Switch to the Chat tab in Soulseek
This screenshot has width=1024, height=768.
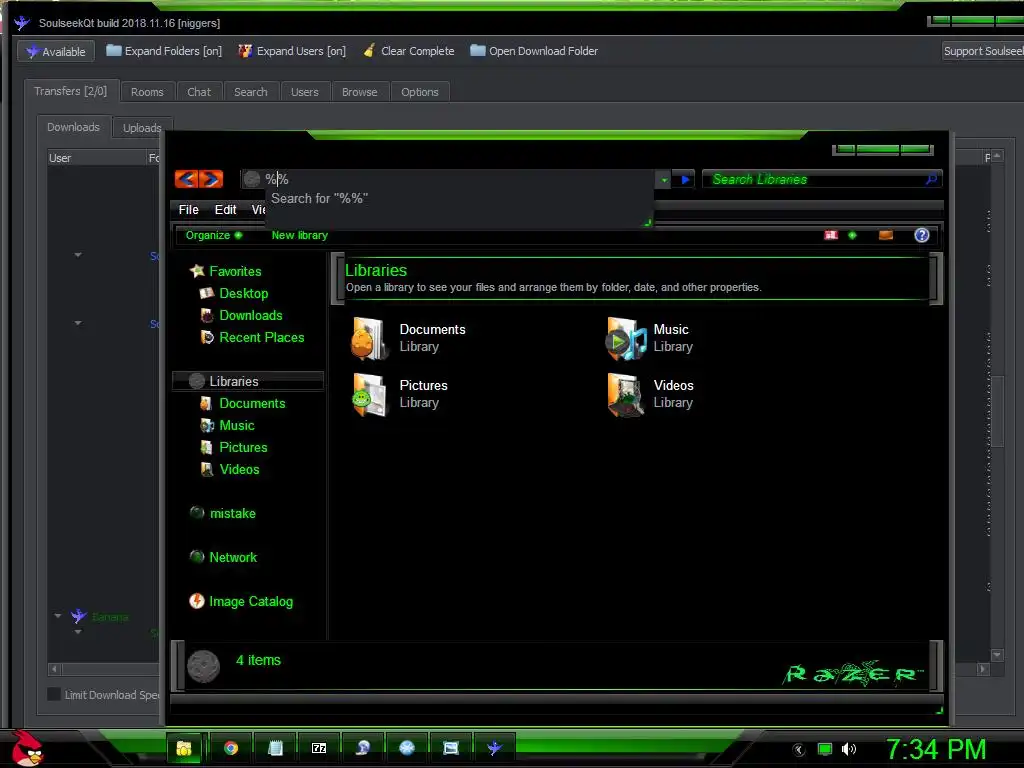tap(199, 92)
